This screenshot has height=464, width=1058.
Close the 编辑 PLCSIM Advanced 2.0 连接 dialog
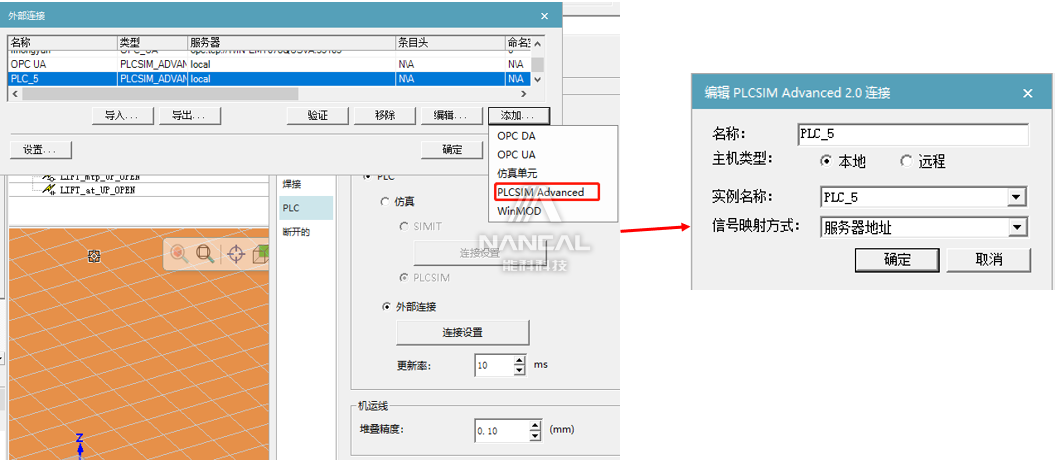point(1028,94)
